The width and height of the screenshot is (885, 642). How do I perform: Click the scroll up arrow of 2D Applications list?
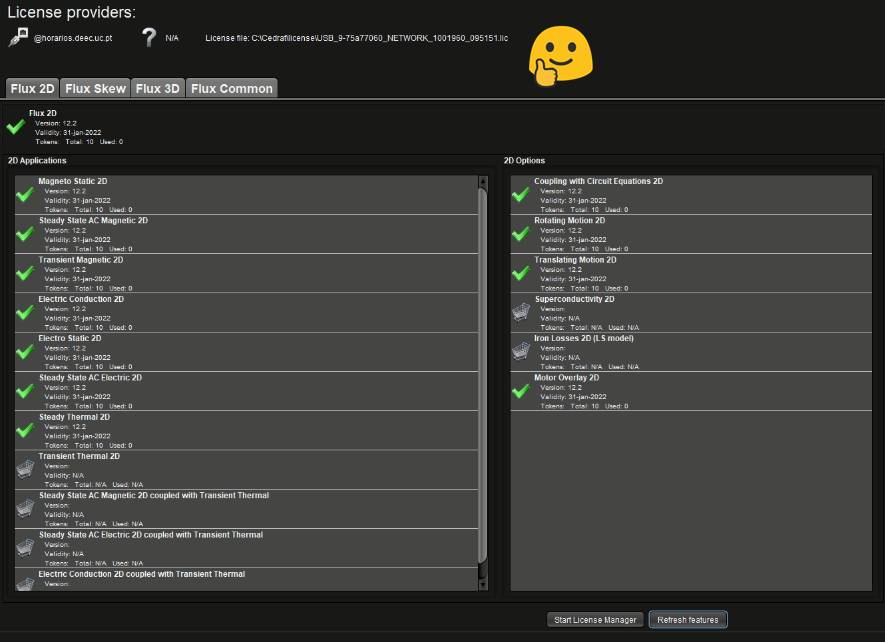tap(483, 181)
